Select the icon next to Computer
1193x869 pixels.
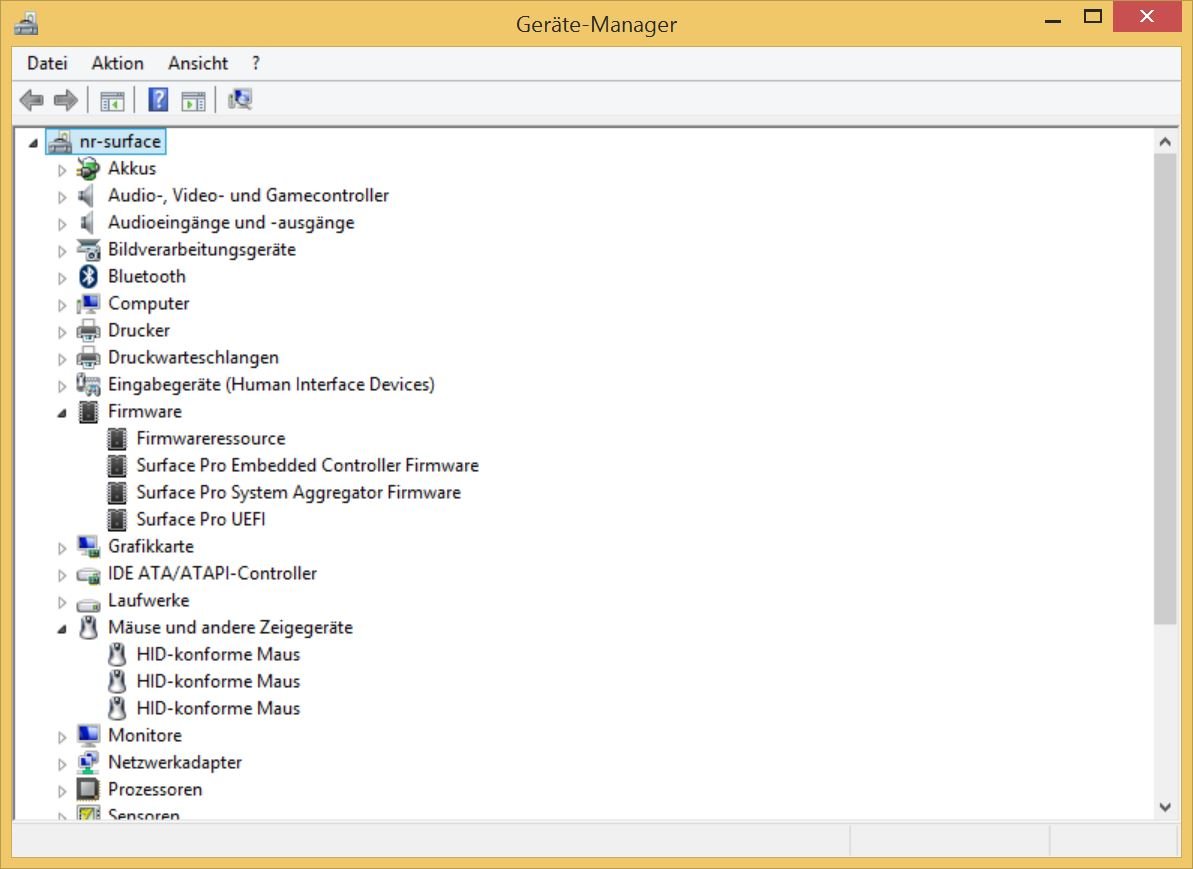click(88, 304)
